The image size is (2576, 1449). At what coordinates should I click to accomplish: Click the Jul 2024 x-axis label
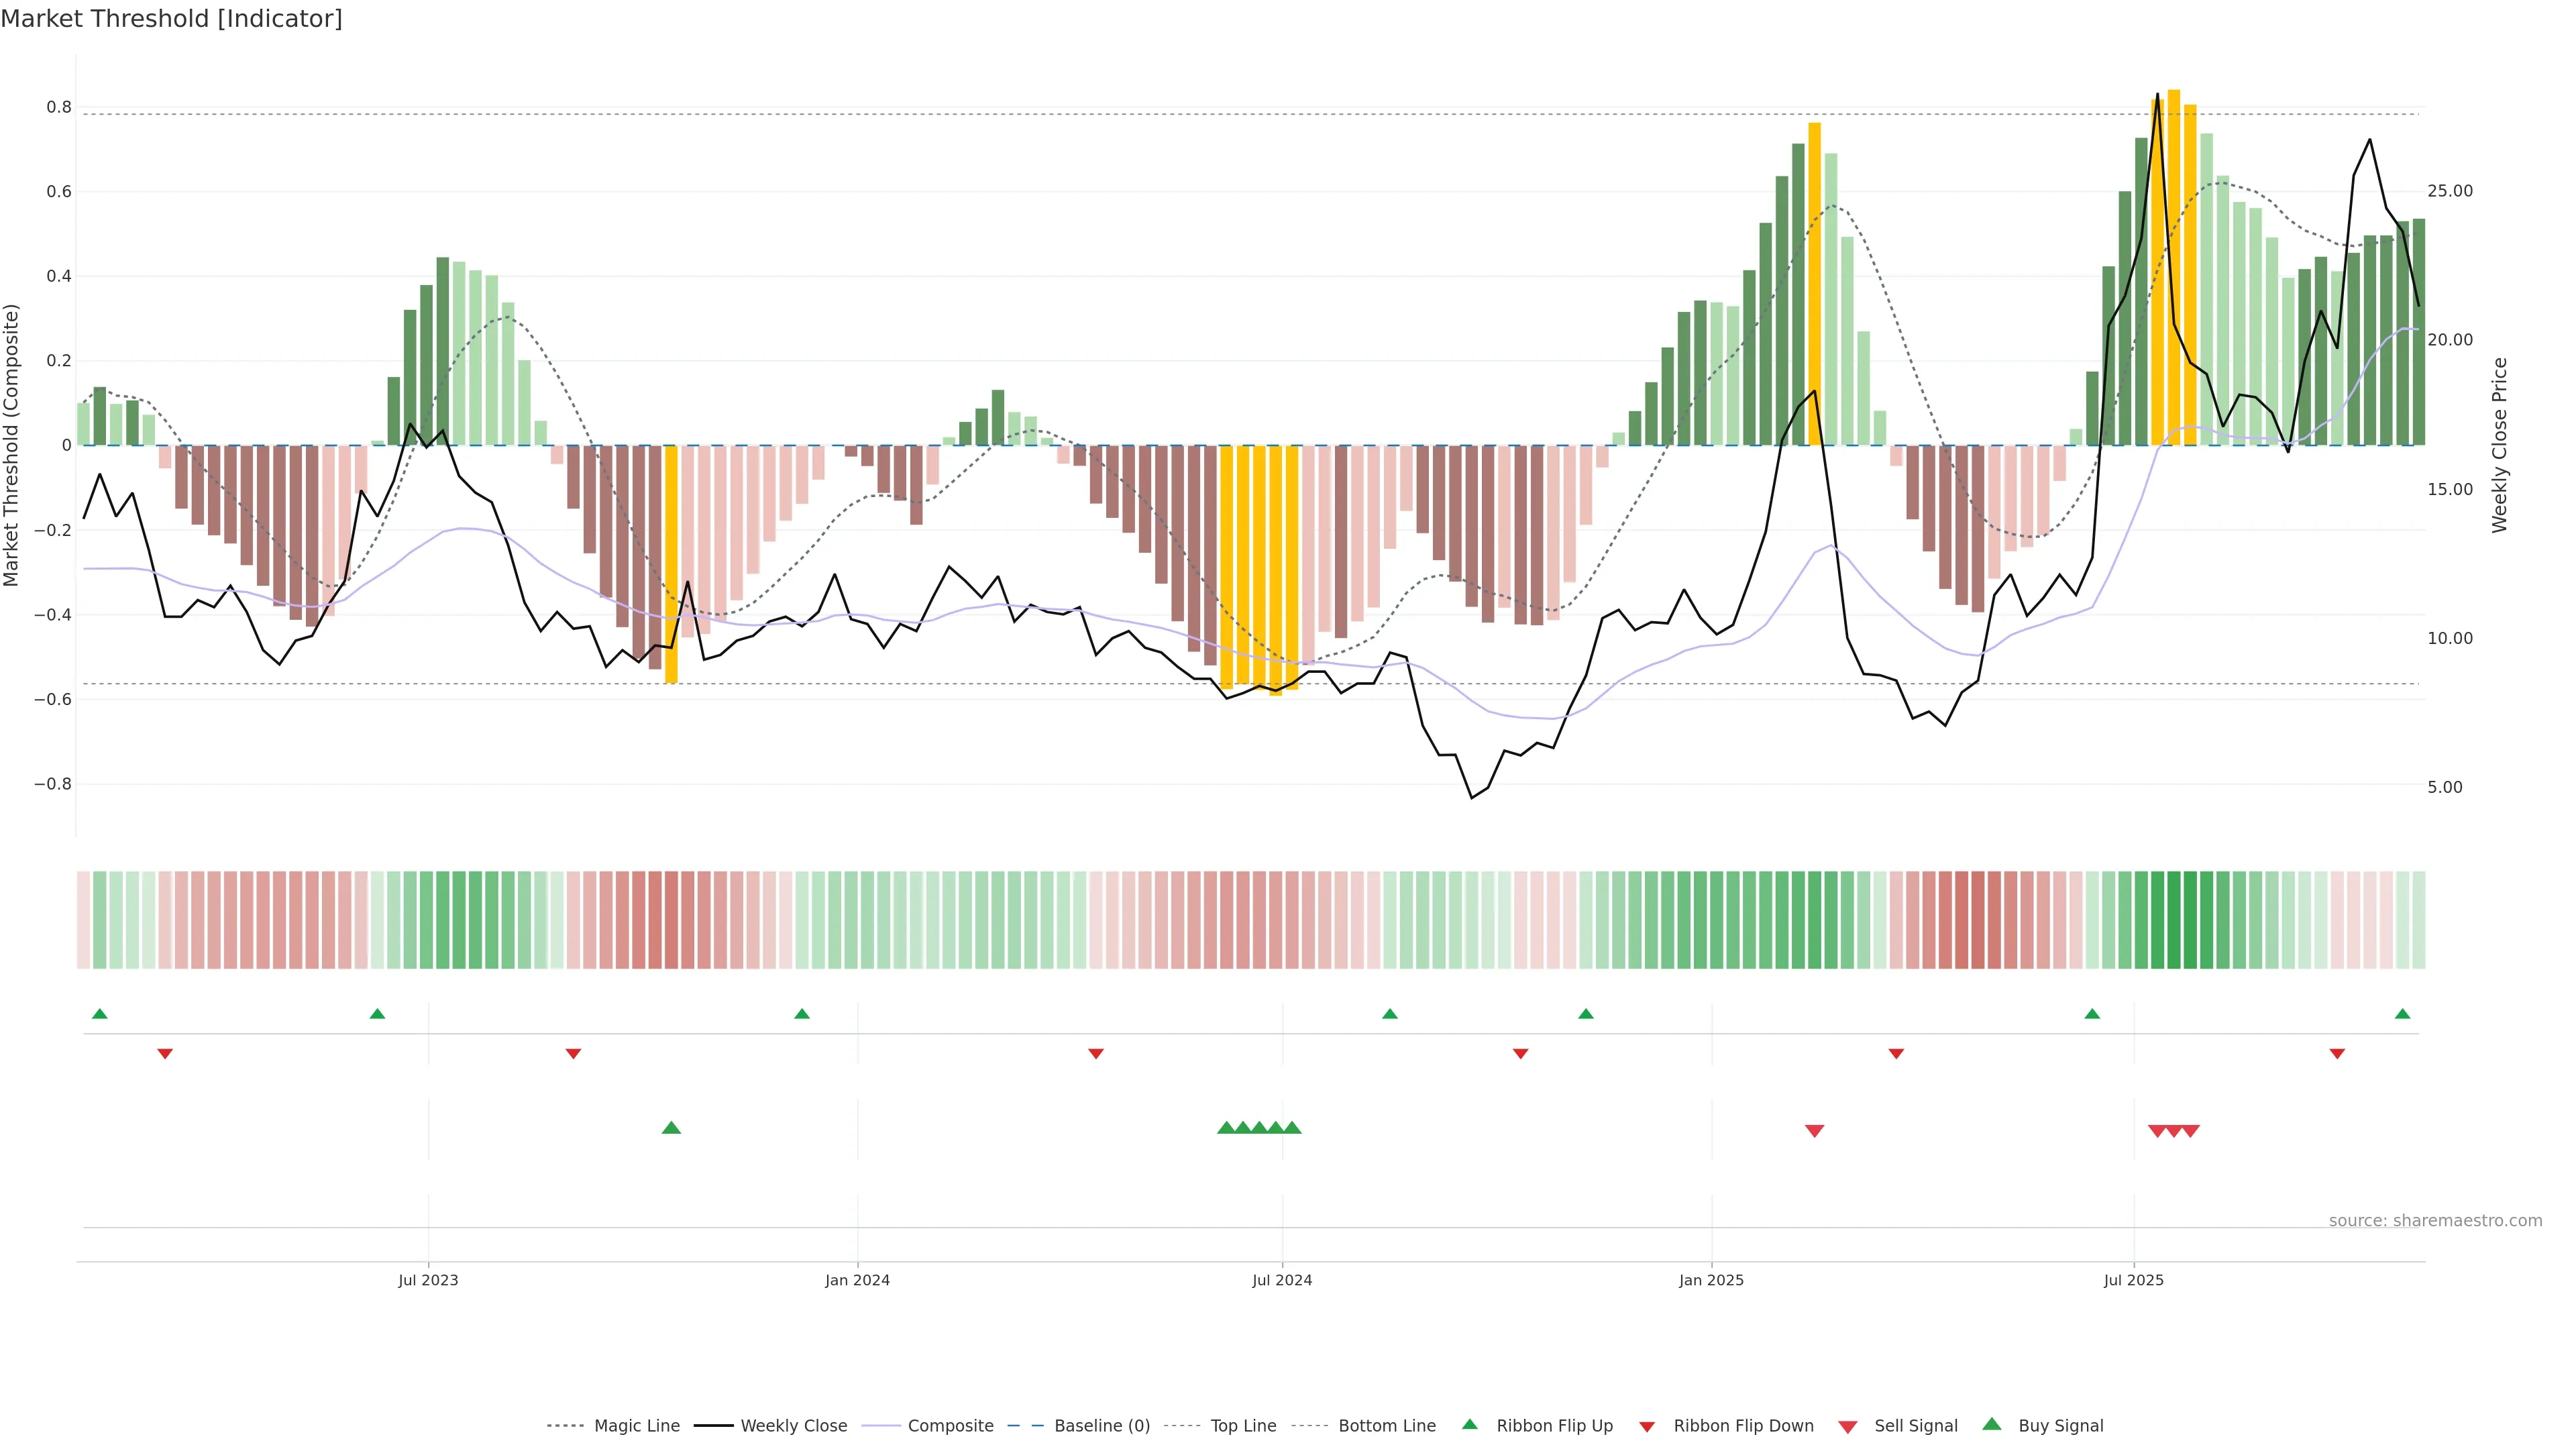point(1282,1280)
